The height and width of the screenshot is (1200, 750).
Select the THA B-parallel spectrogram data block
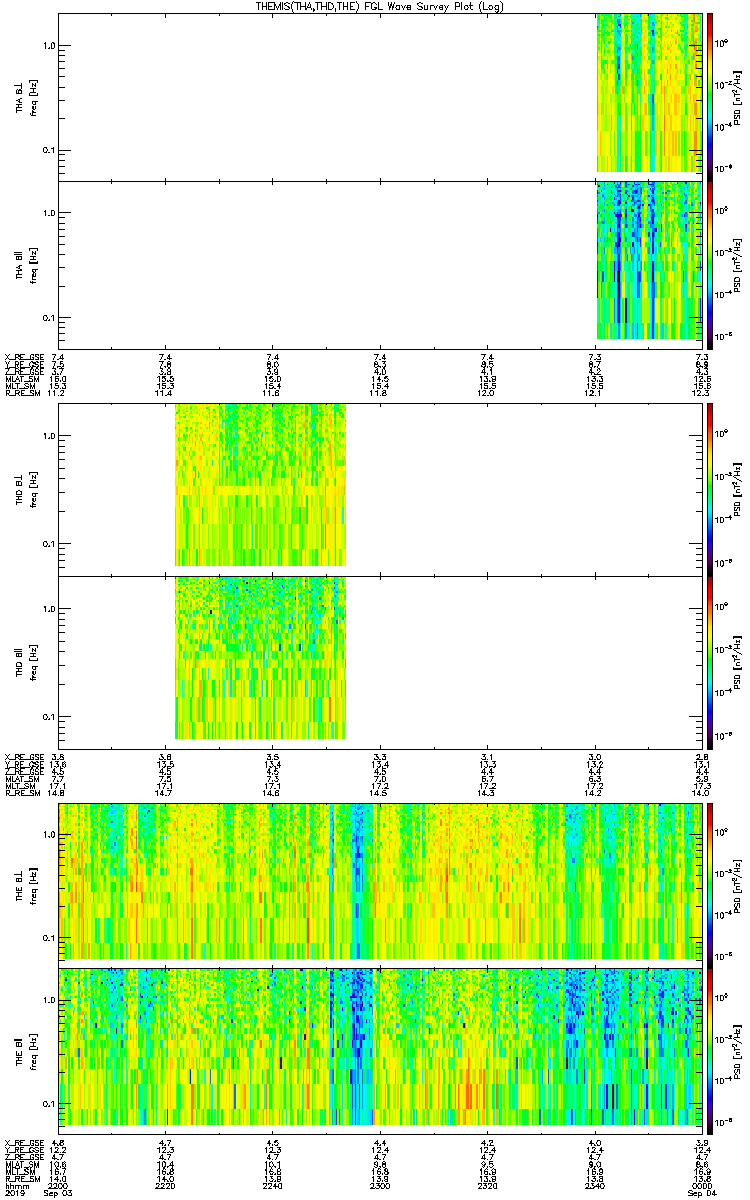pyautogui.click(x=649, y=260)
